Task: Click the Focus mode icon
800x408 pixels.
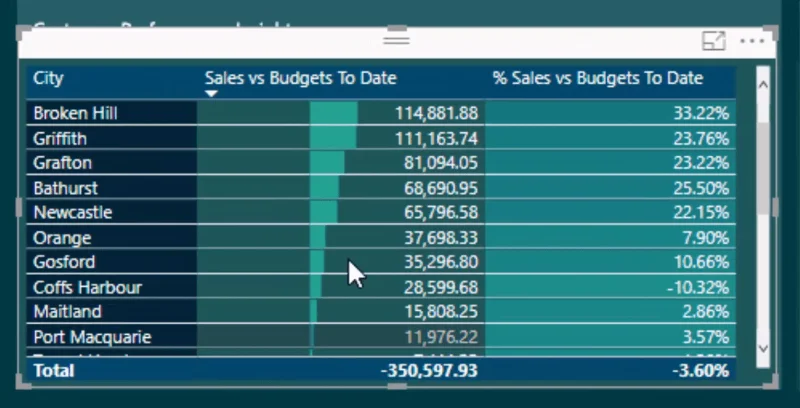Action: (714, 41)
